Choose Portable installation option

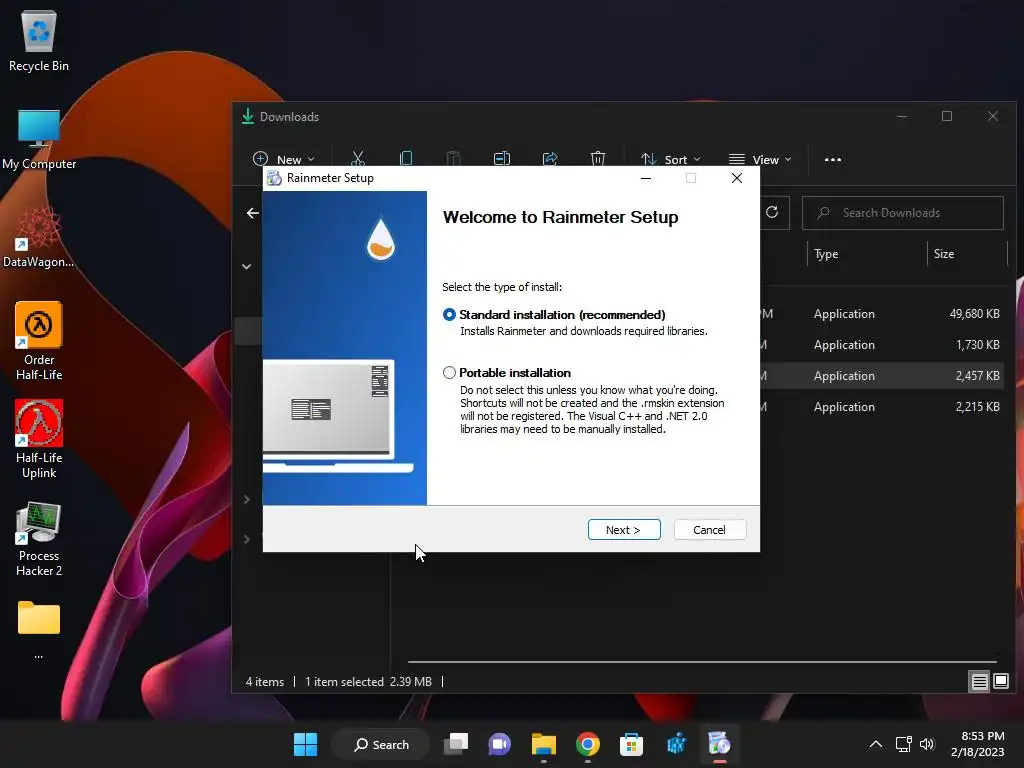click(x=449, y=373)
